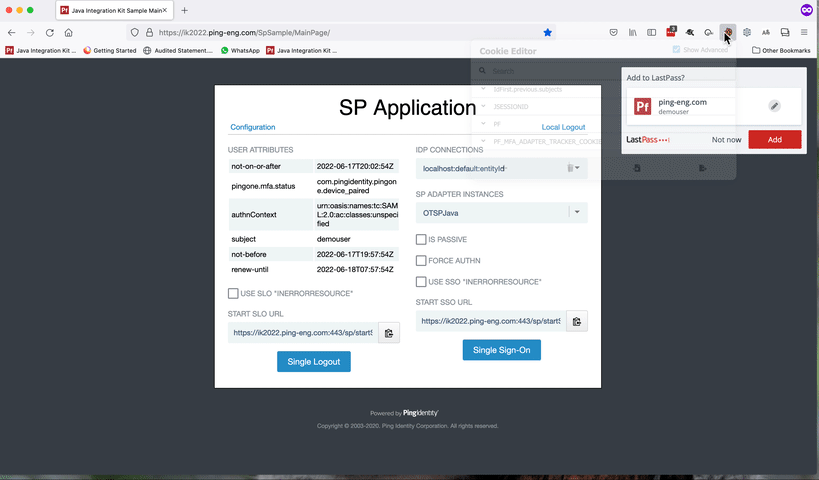Click the Cookie Editor export icon
The width and height of the screenshot is (819, 480).
coord(703,168)
